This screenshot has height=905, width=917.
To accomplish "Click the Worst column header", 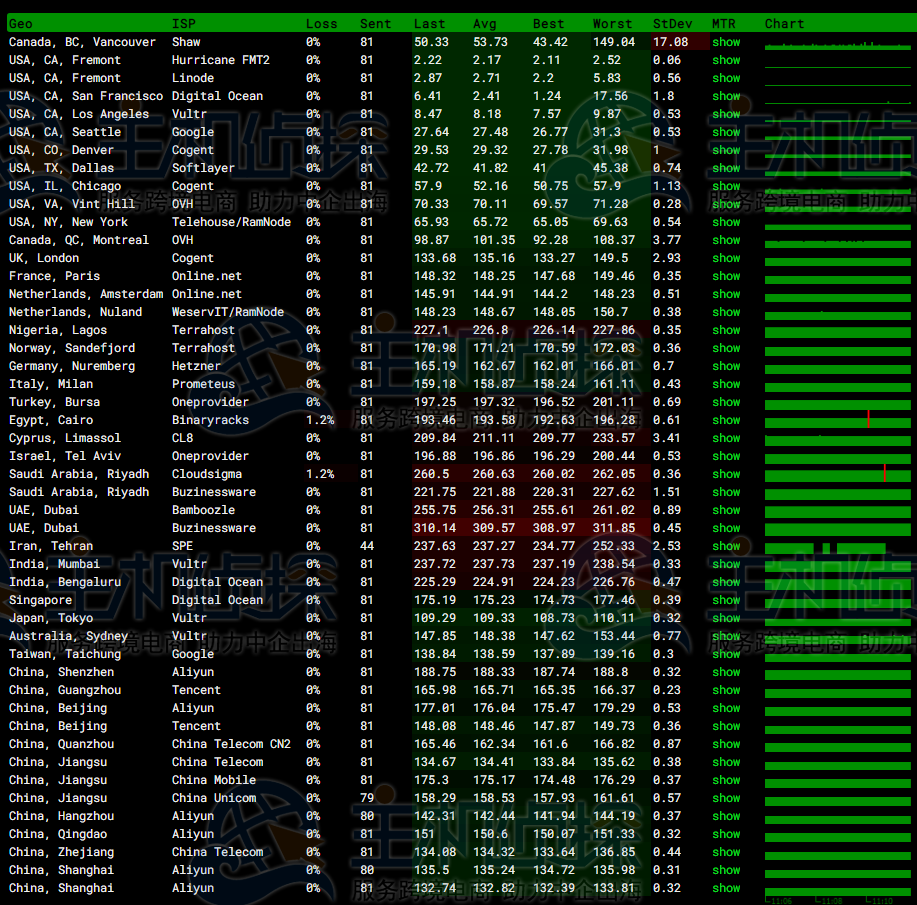I will coord(612,23).
